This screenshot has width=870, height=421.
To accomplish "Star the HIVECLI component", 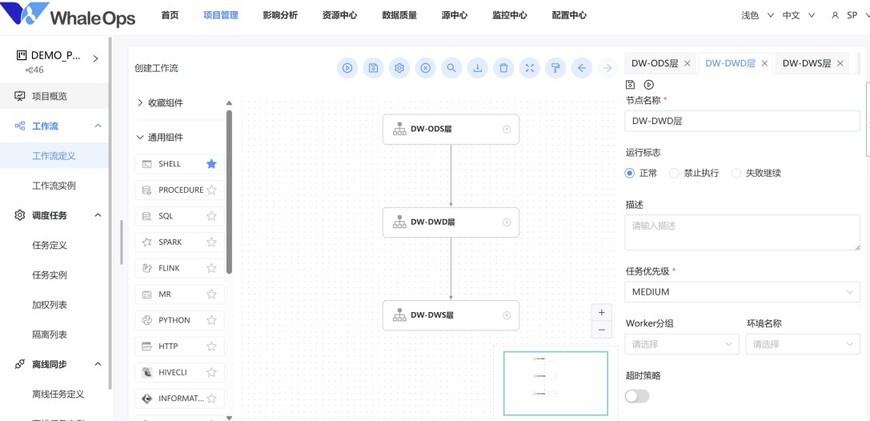I will click(211, 372).
